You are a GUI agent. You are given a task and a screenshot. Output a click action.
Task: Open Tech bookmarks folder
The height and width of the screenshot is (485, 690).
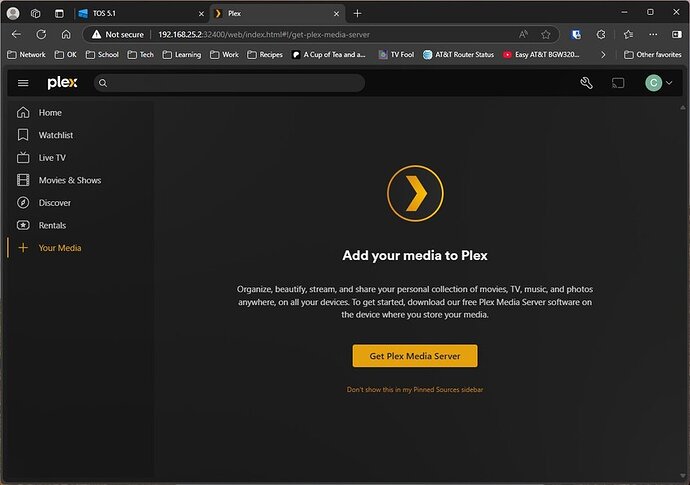[x=140, y=55]
